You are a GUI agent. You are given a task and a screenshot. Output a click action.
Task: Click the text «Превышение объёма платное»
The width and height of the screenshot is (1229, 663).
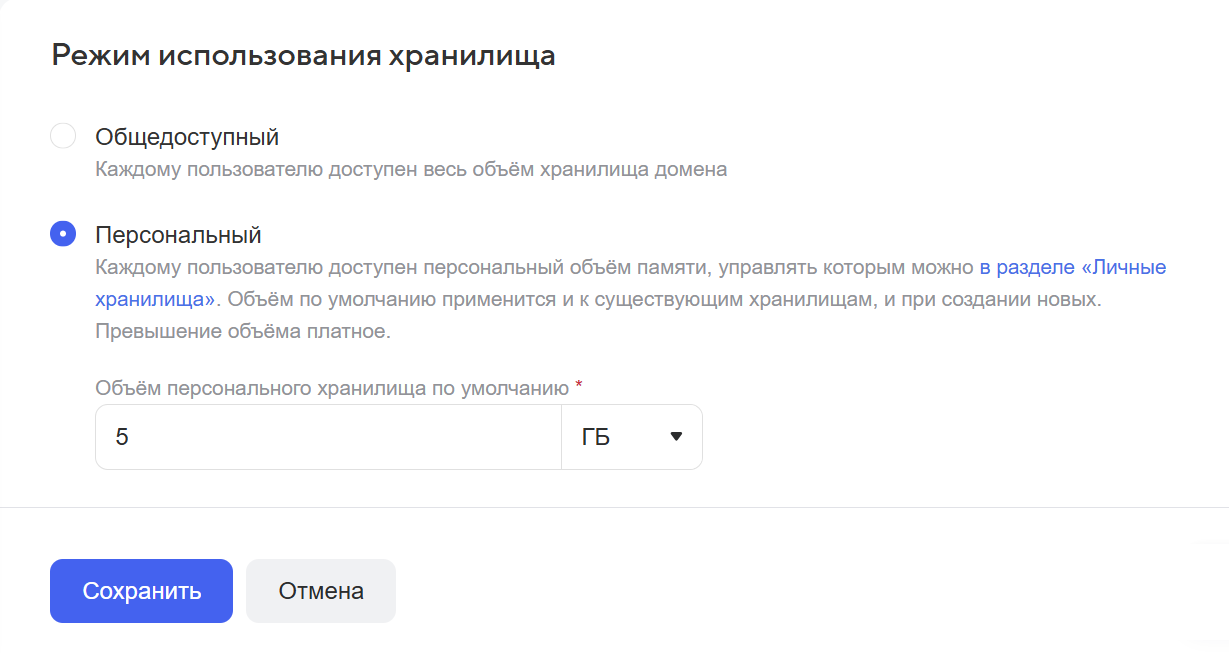tap(242, 332)
